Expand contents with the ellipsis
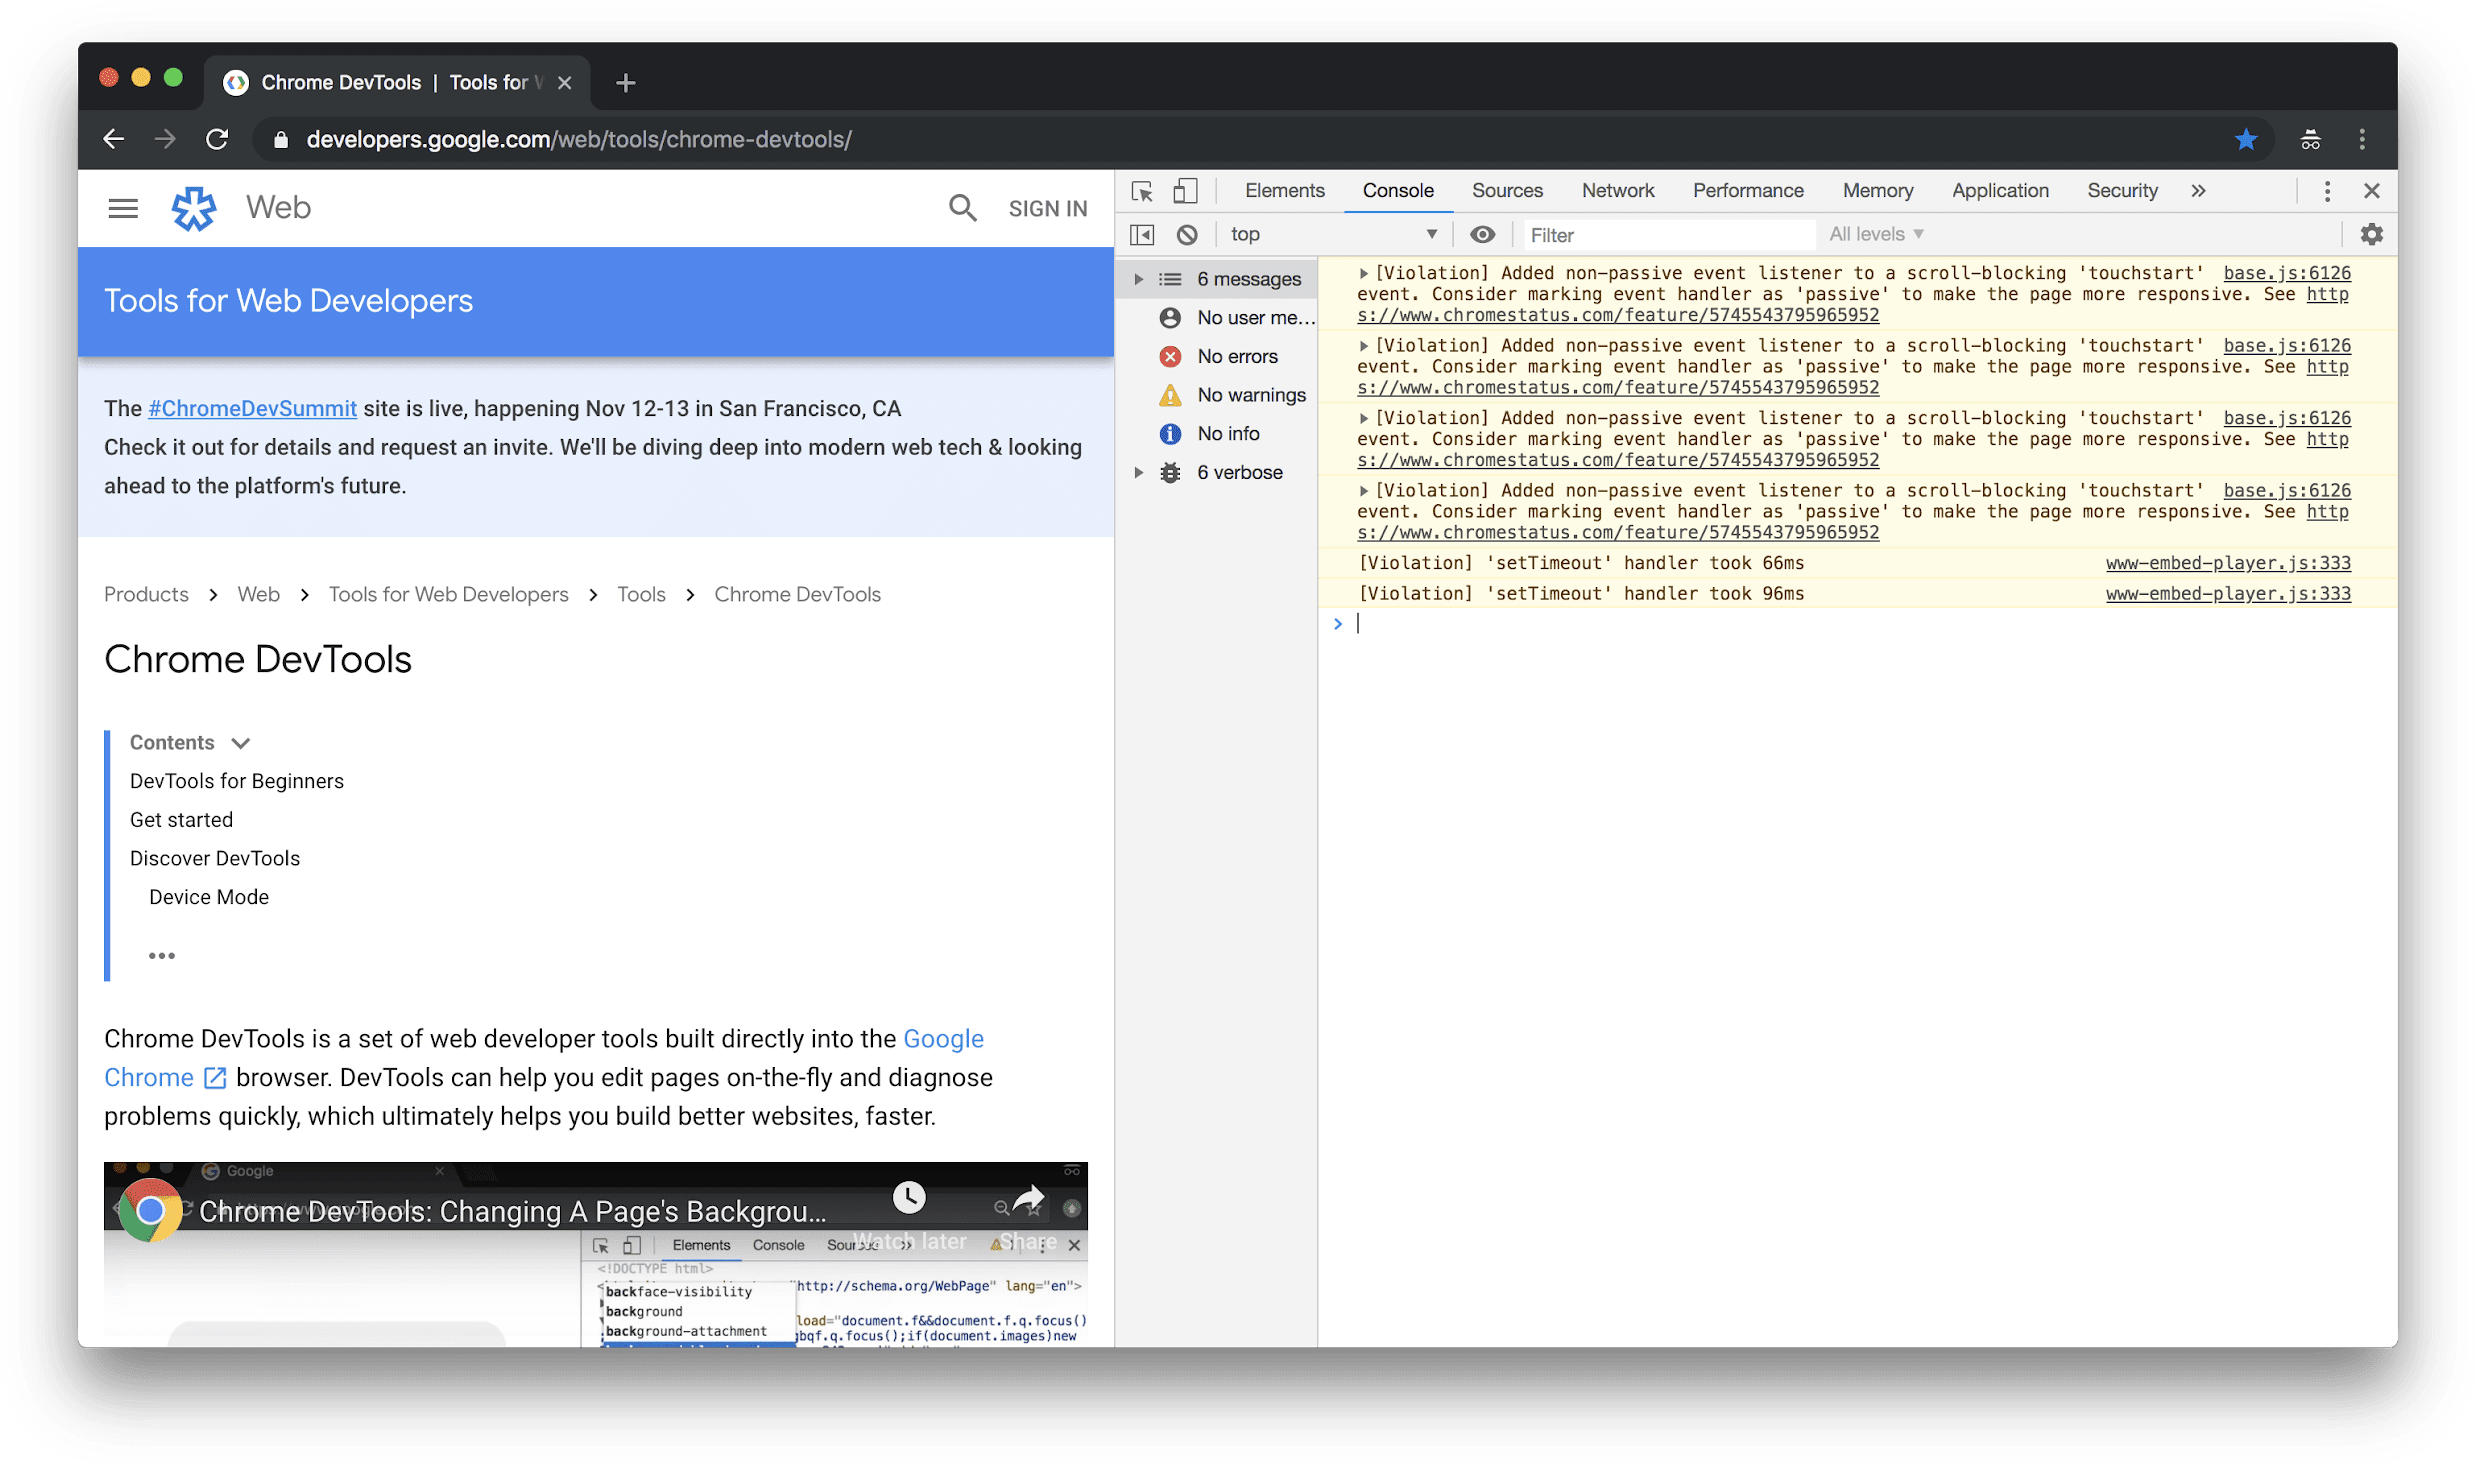The height and width of the screenshot is (1466, 2475). 161,956
